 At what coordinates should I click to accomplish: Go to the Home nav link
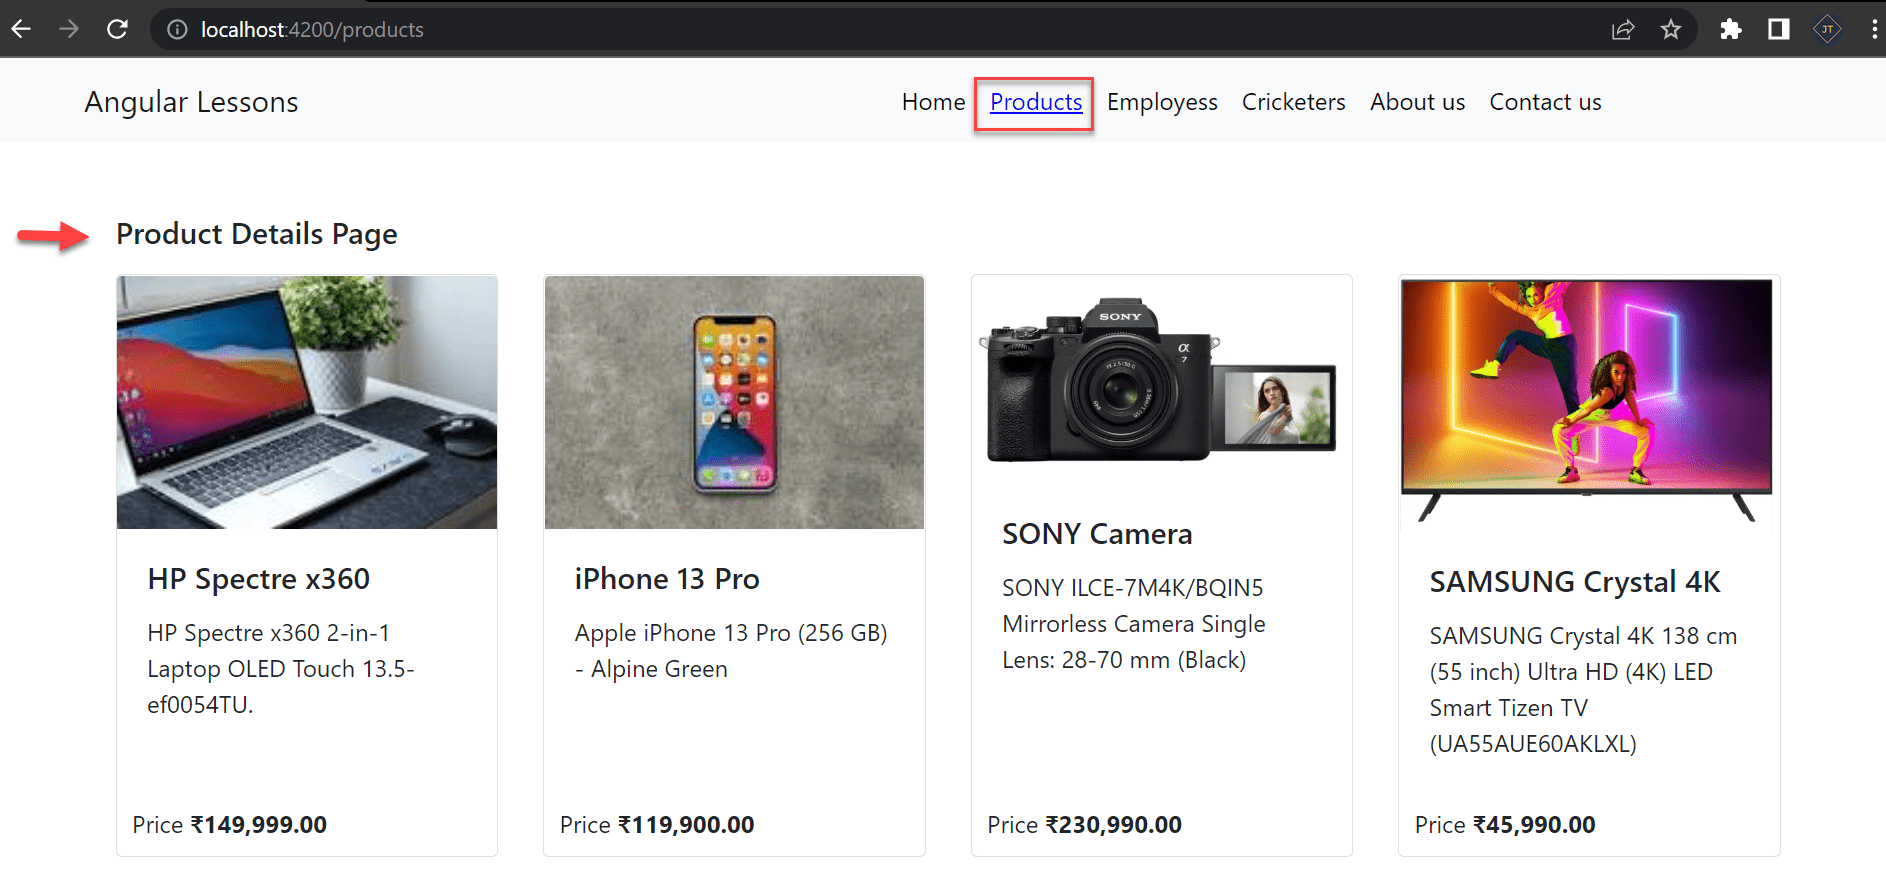933,102
